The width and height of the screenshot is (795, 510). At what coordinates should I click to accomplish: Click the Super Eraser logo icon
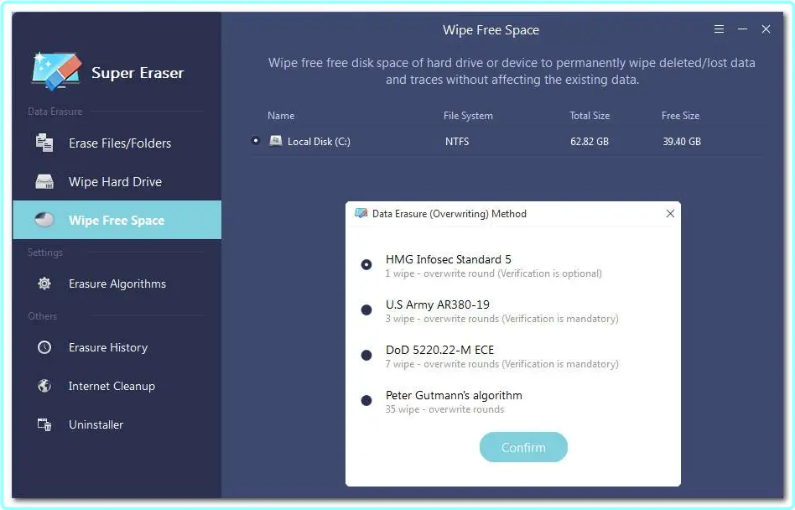coord(55,71)
